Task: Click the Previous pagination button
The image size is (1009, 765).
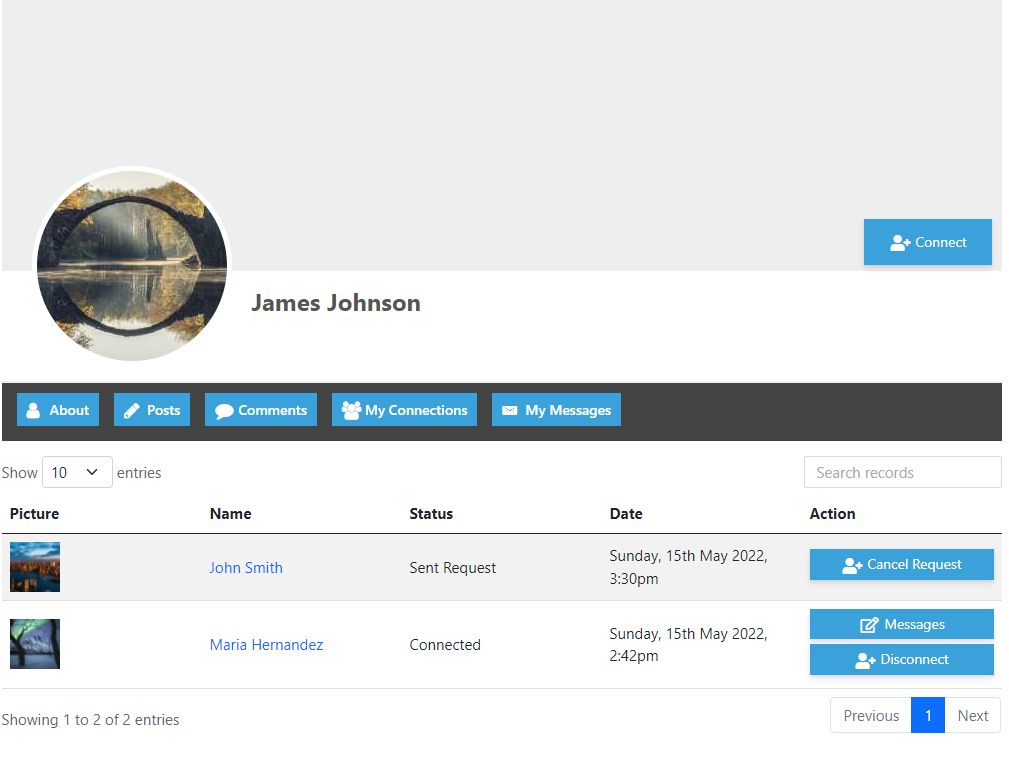Action: [x=871, y=715]
